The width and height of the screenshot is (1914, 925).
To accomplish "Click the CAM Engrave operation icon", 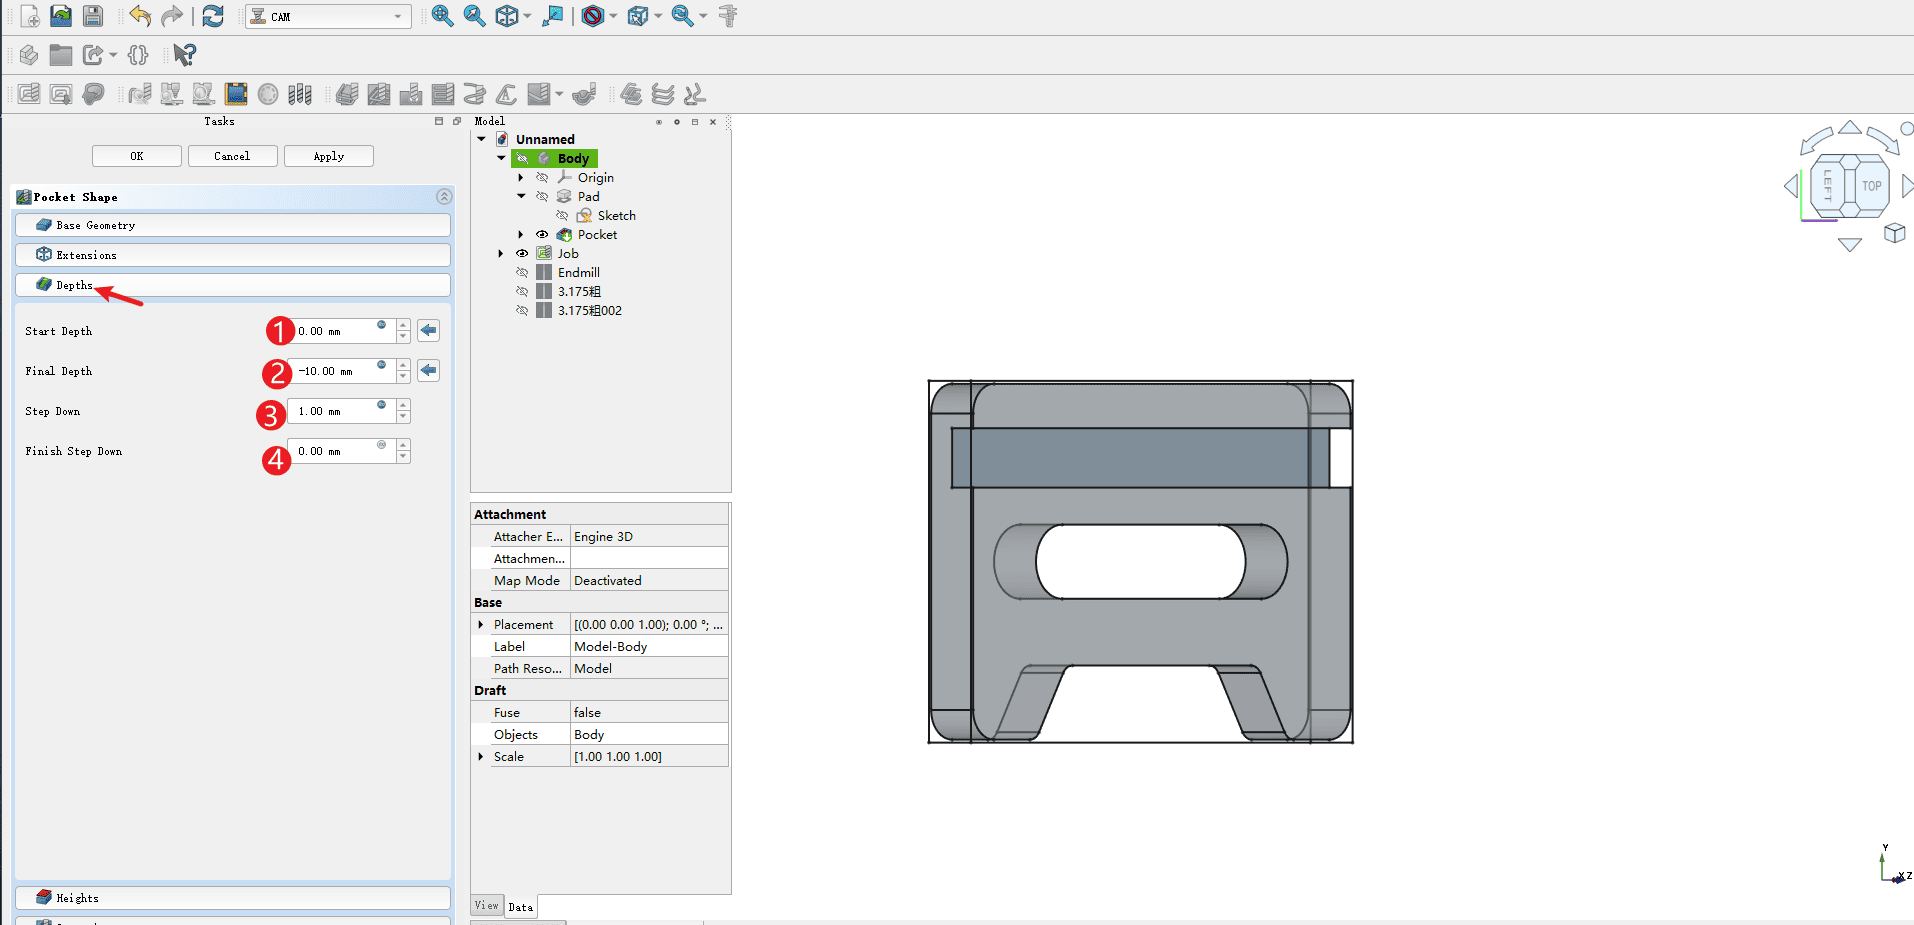I will coord(507,94).
